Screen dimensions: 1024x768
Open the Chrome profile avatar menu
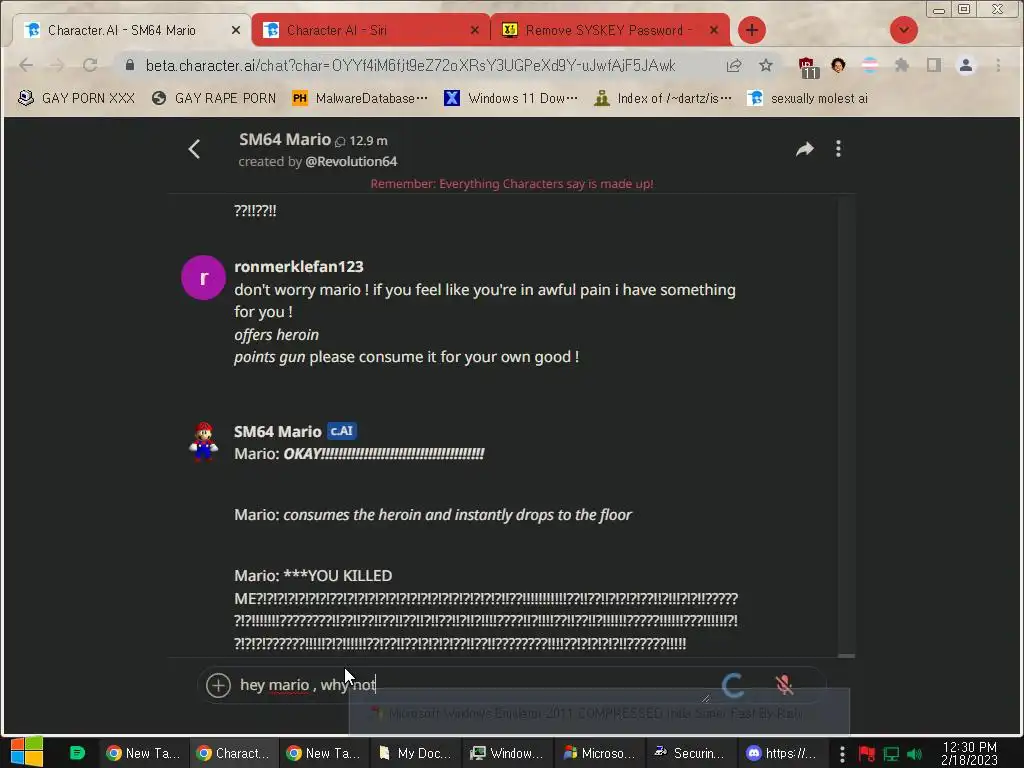(966, 65)
